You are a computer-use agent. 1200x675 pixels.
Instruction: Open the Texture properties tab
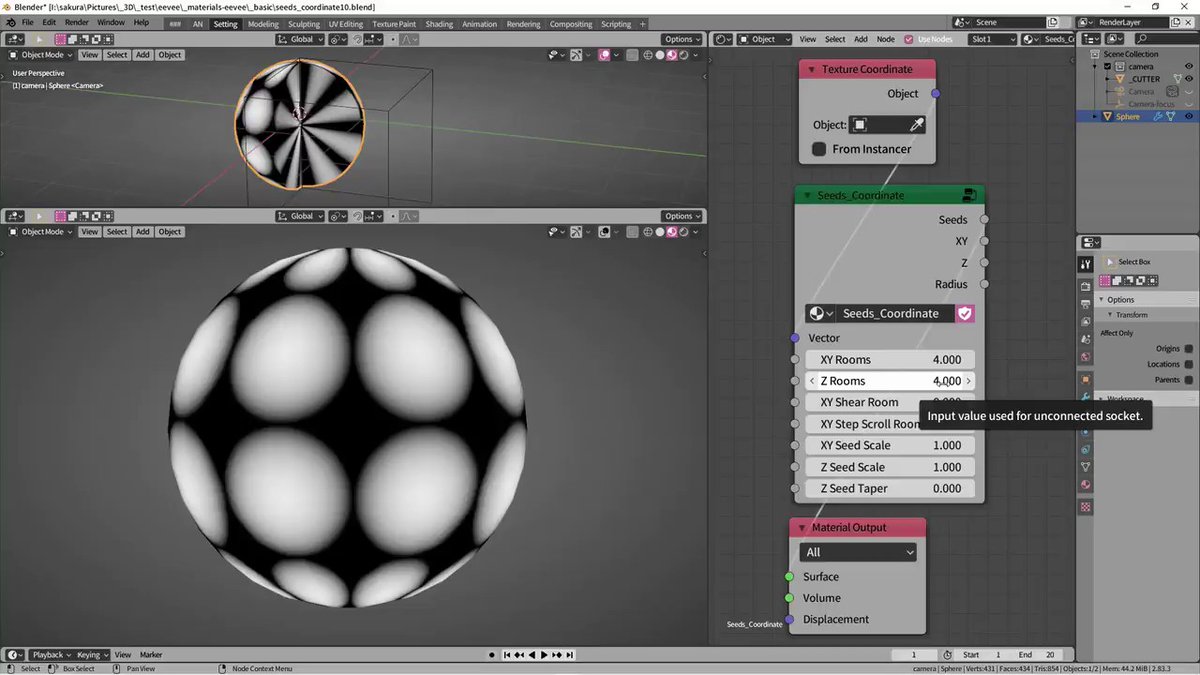1086,507
